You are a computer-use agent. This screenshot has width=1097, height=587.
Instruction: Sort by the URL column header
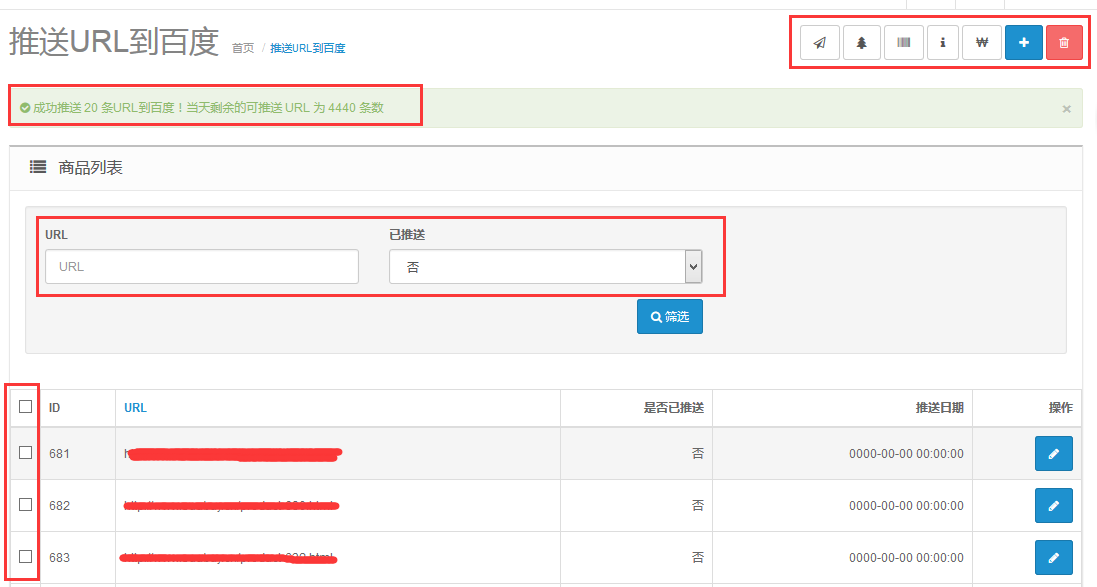coord(135,408)
